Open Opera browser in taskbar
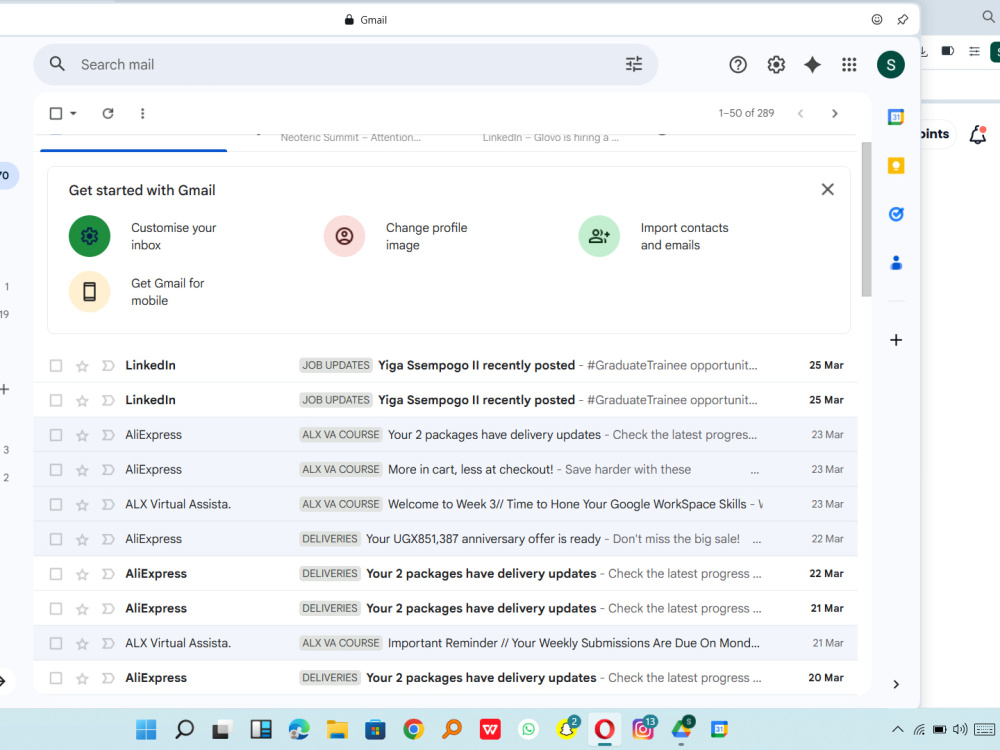The width and height of the screenshot is (1000, 750). 605,729
